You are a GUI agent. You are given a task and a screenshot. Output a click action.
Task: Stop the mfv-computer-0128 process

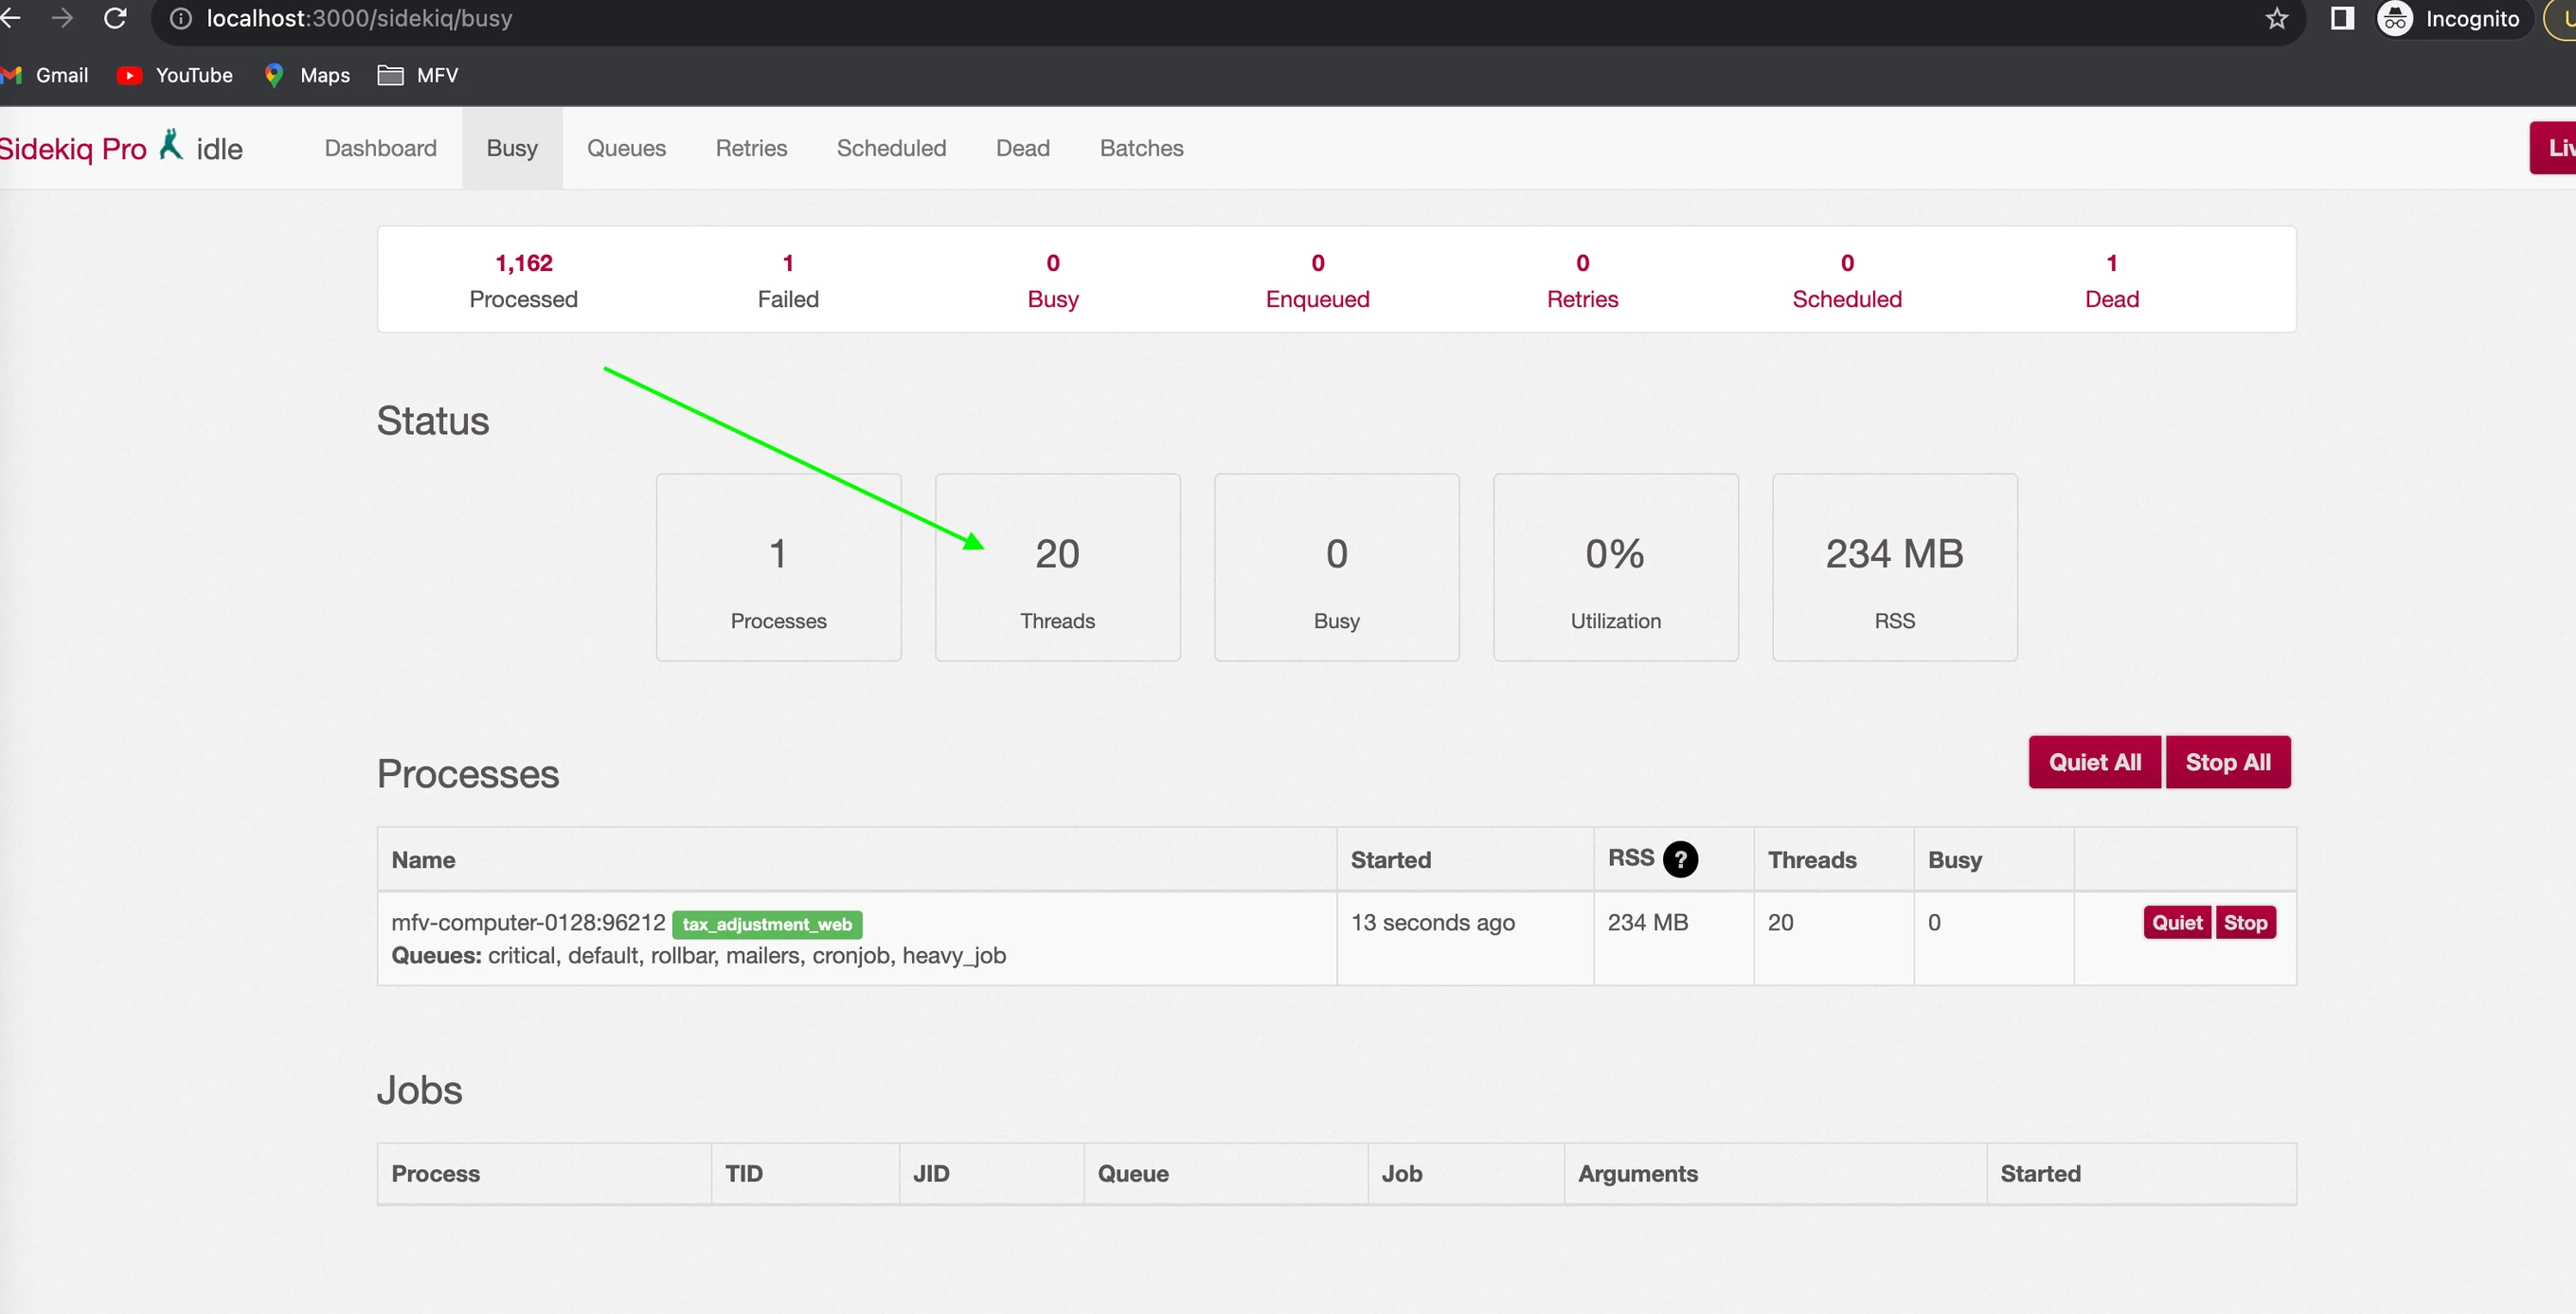point(2245,922)
